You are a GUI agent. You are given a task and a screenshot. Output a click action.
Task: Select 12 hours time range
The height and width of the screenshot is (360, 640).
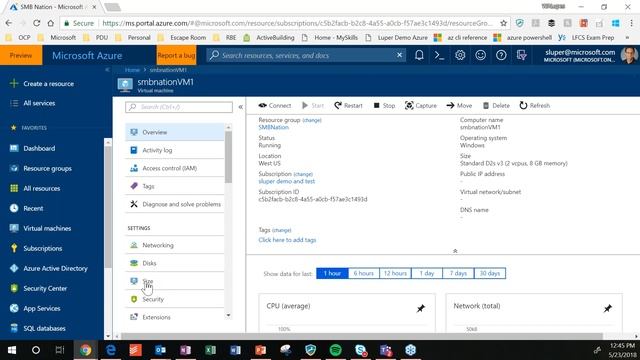(395, 273)
